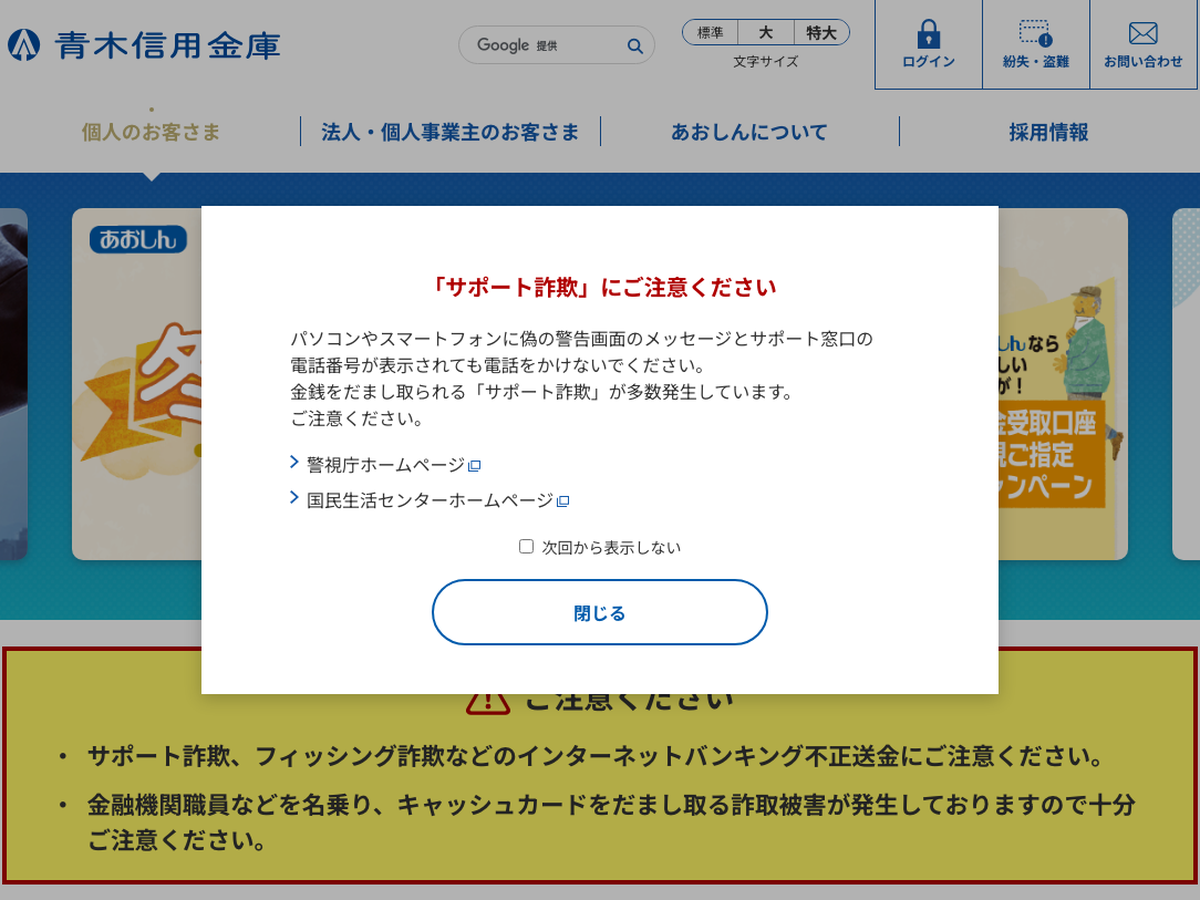
Task: Open the 国民生活センターホームページ link
Action: (429, 500)
